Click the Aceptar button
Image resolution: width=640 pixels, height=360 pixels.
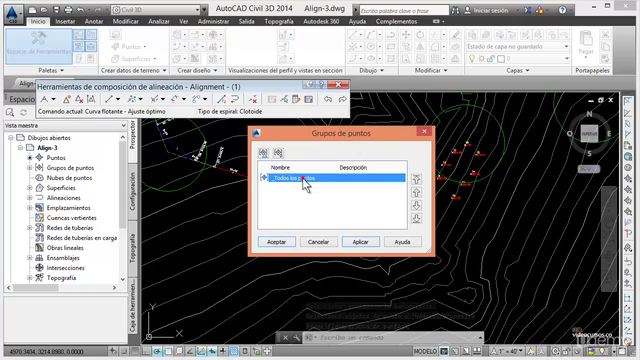click(276, 242)
